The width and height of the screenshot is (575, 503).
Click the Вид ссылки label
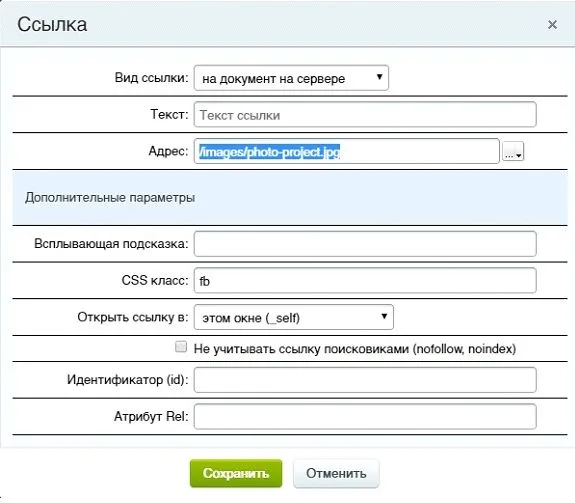pos(151,78)
